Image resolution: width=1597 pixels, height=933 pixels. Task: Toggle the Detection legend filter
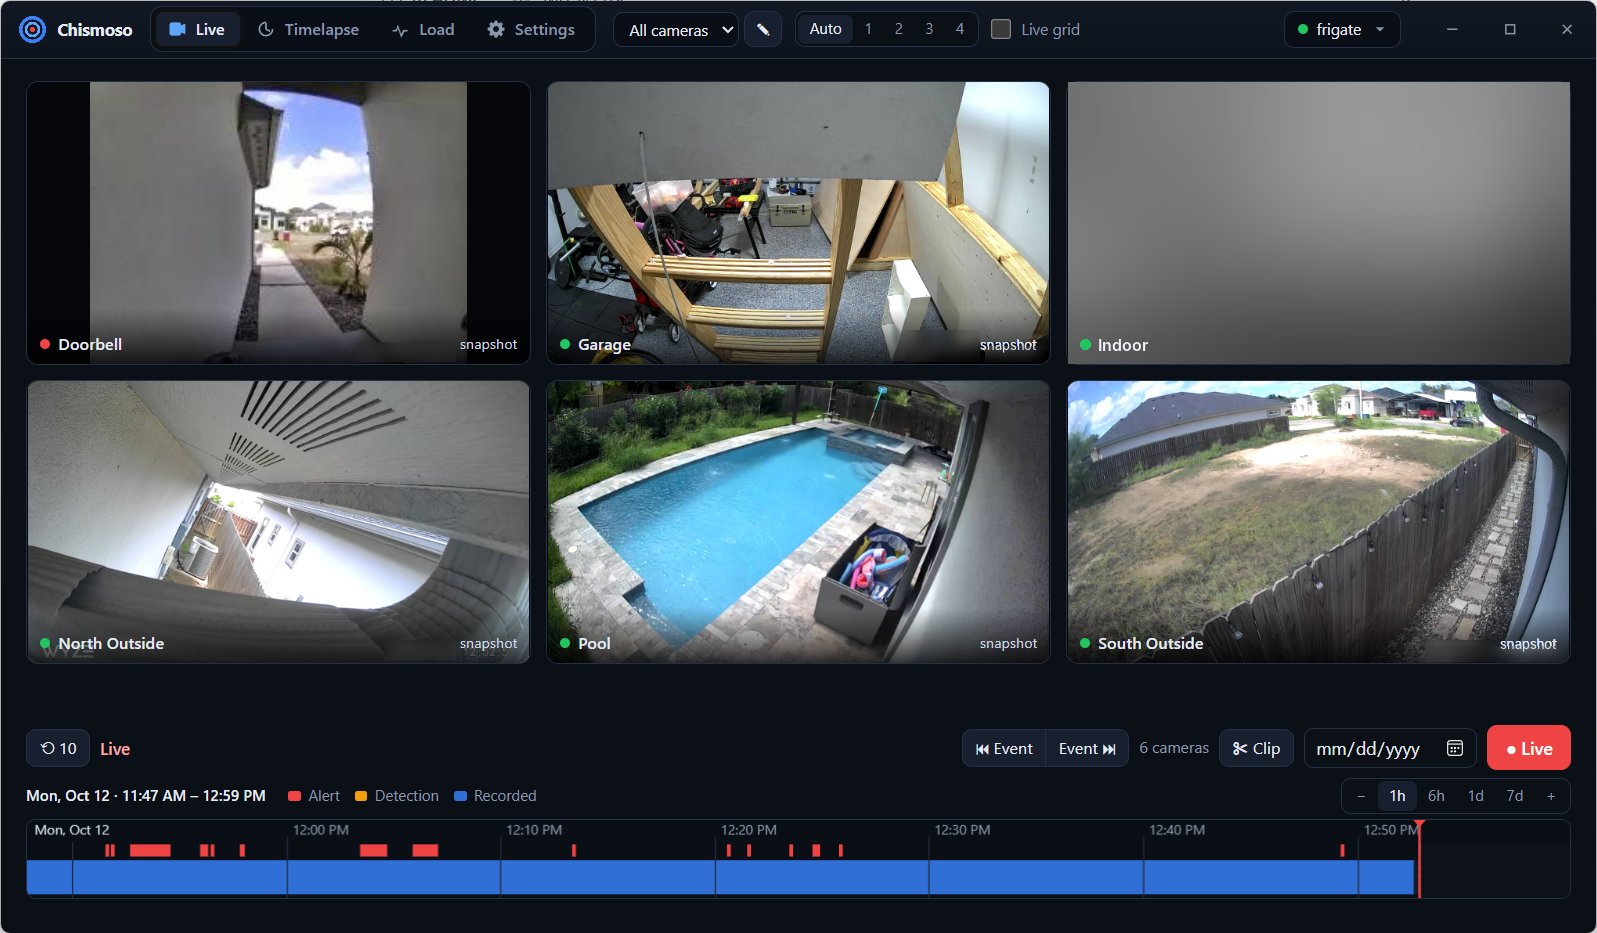tap(397, 796)
